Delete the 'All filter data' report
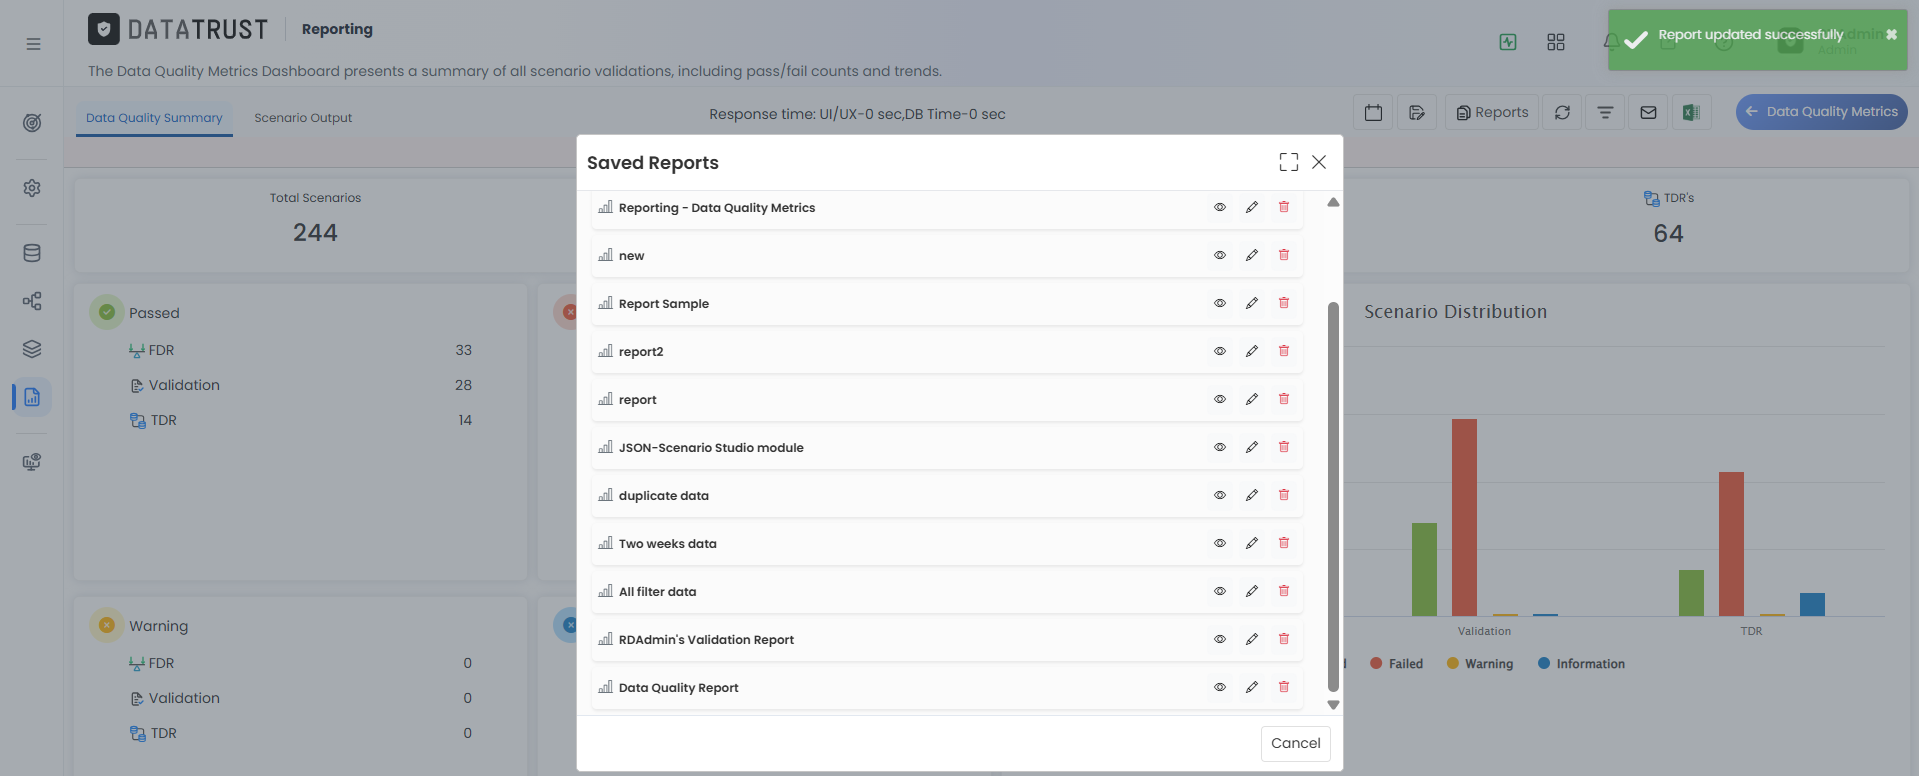Screen dimensions: 1919x776 click(x=1284, y=591)
